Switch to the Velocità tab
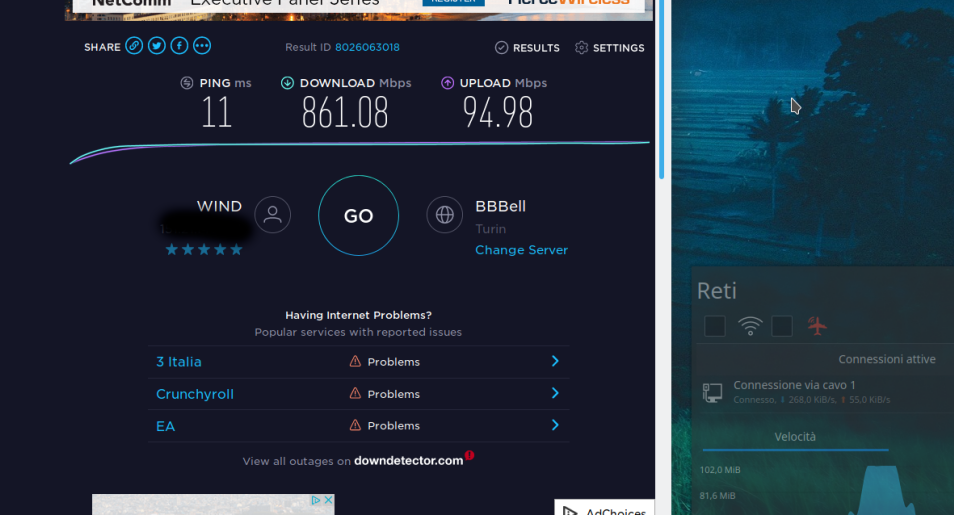This screenshot has height=515, width=954. 795,437
